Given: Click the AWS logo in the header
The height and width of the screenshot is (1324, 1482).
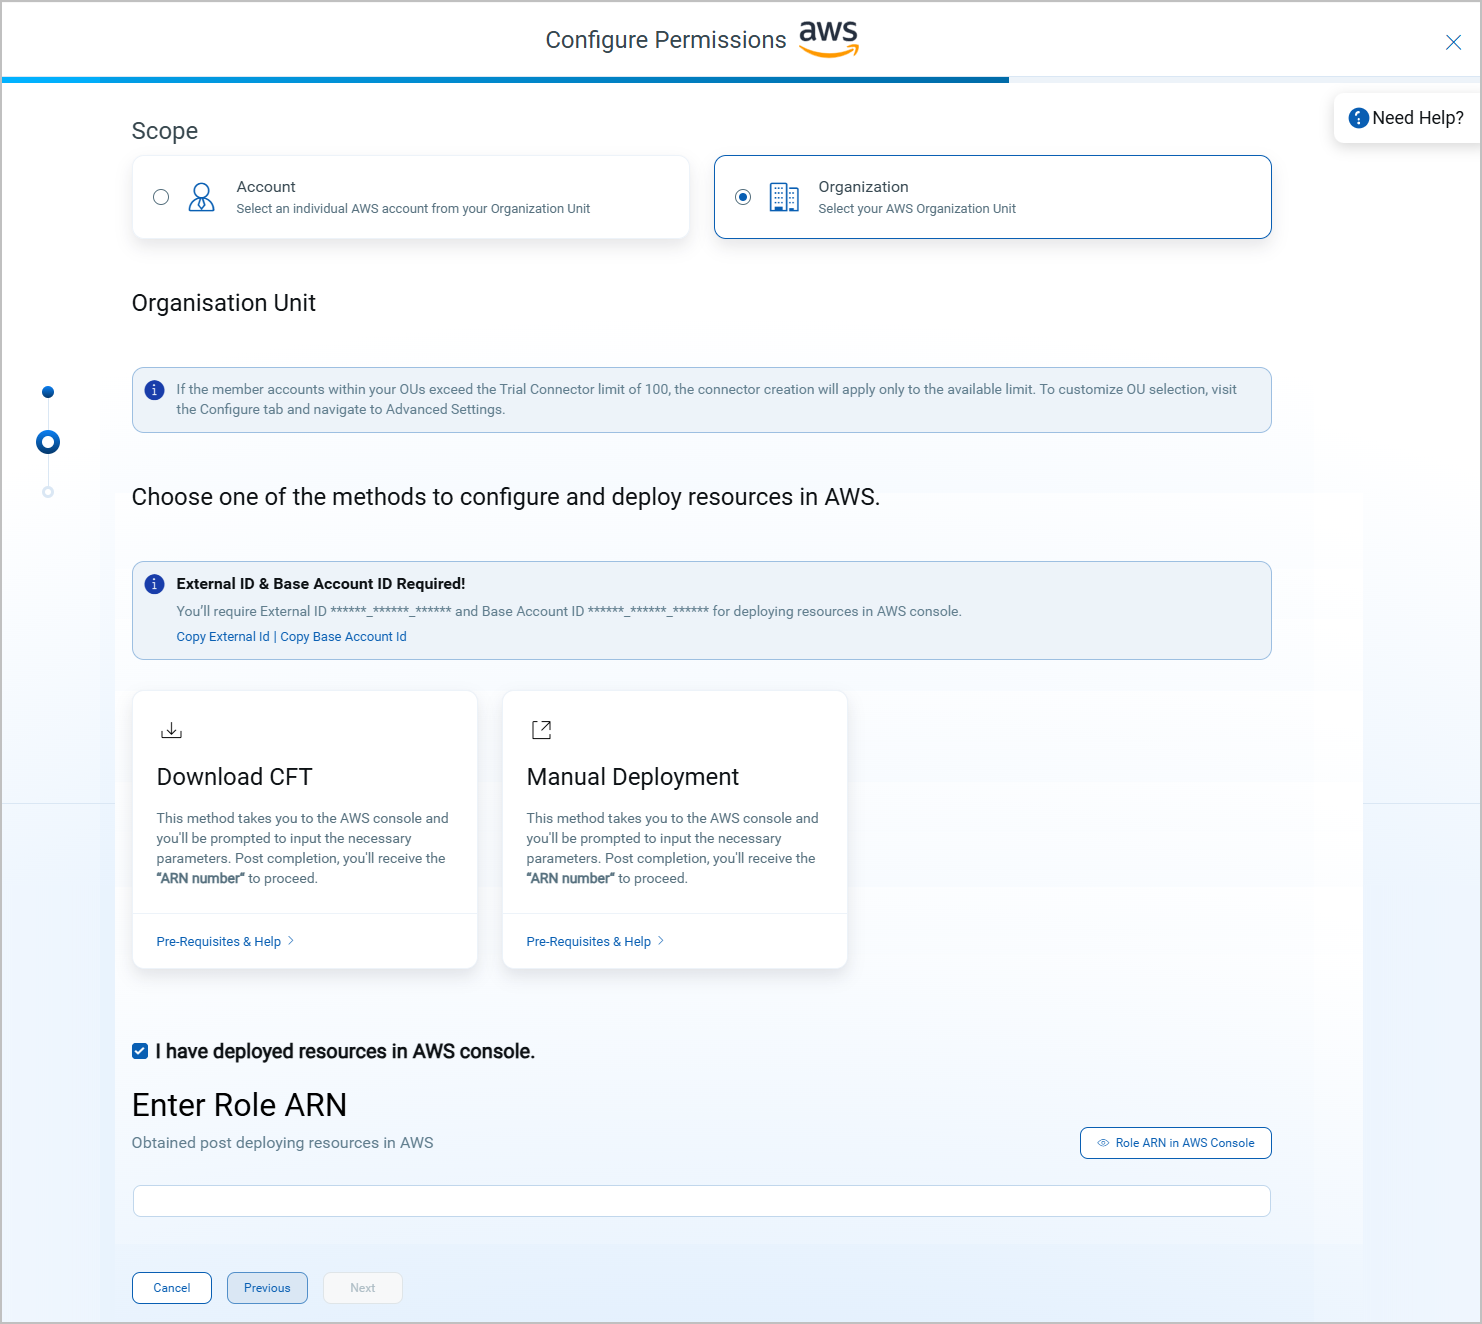Looking at the screenshot, I should [x=828, y=38].
